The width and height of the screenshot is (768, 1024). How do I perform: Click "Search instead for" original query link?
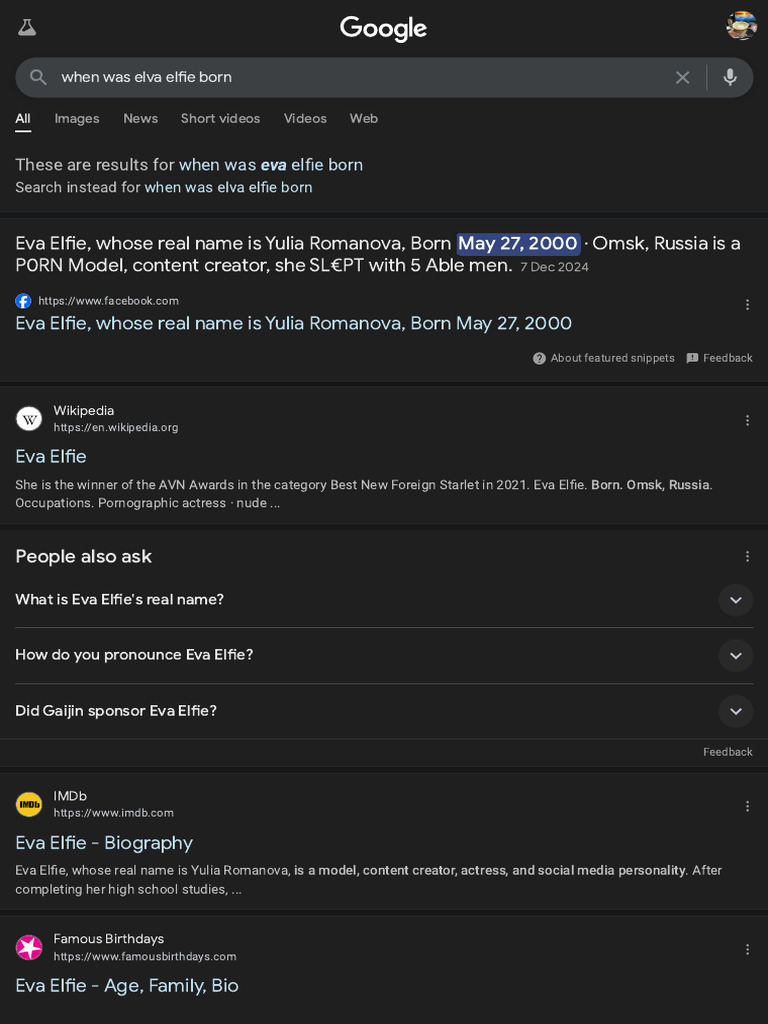[228, 187]
